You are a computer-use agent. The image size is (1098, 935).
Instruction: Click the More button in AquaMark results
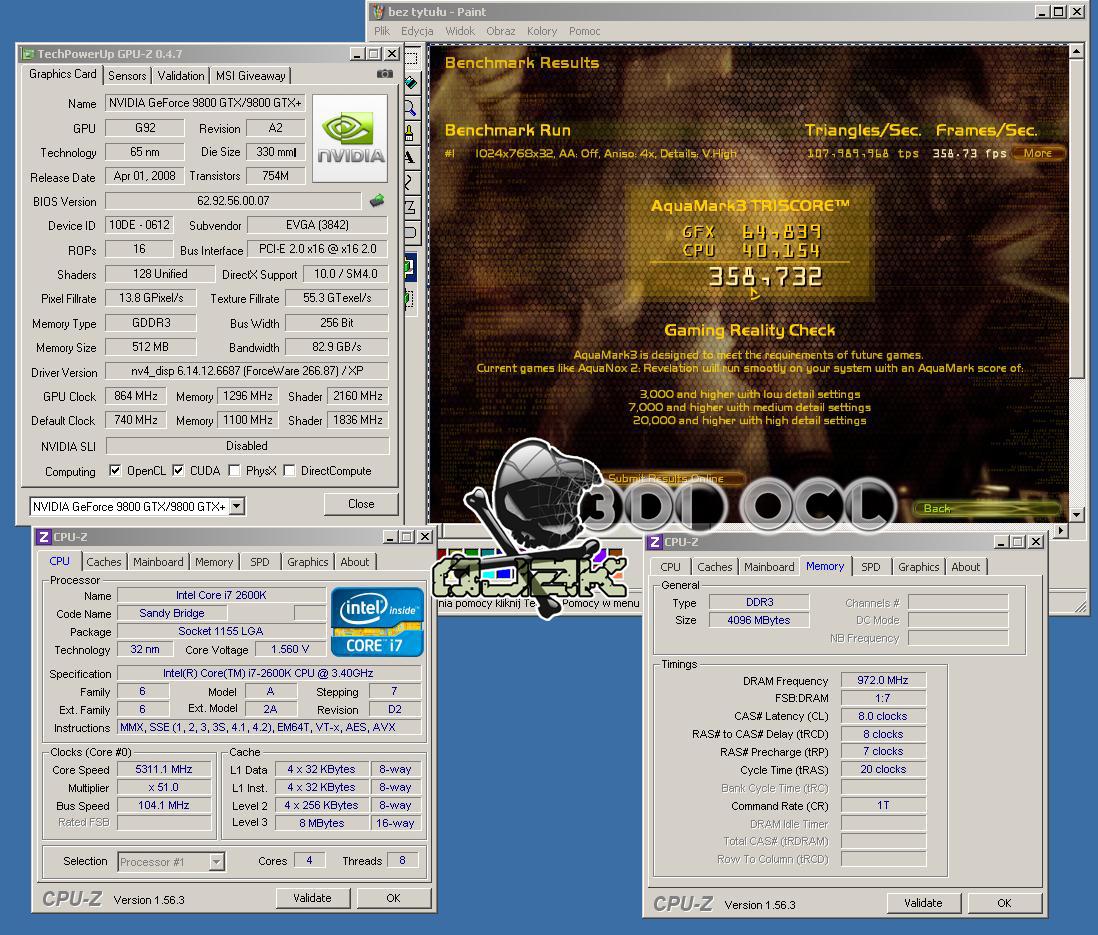point(1038,153)
